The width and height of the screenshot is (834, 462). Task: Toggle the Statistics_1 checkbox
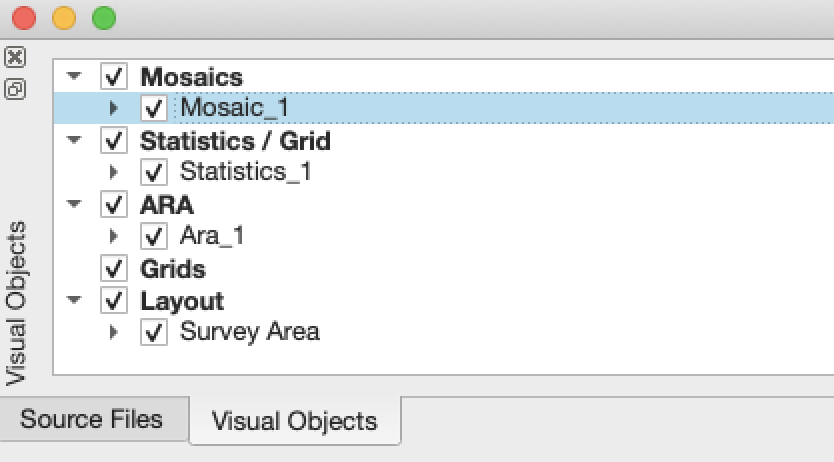154,172
